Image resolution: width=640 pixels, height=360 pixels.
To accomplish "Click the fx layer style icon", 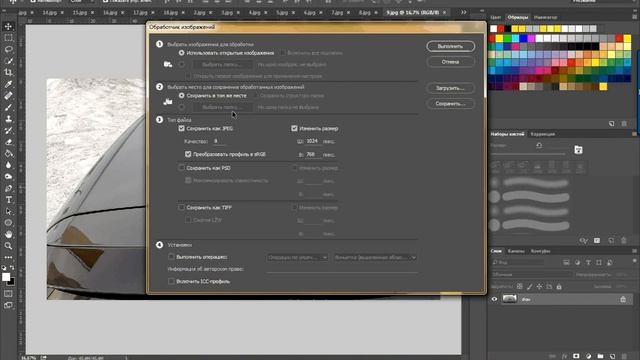I will point(564,356).
